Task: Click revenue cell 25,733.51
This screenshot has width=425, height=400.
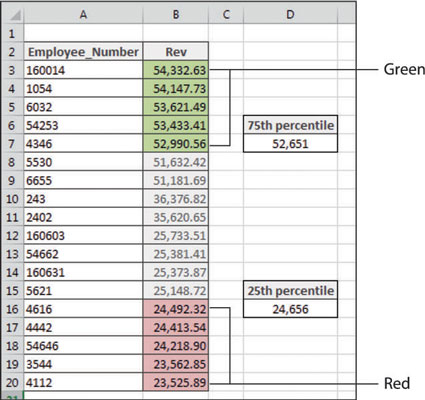Action: [x=176, y=236]
